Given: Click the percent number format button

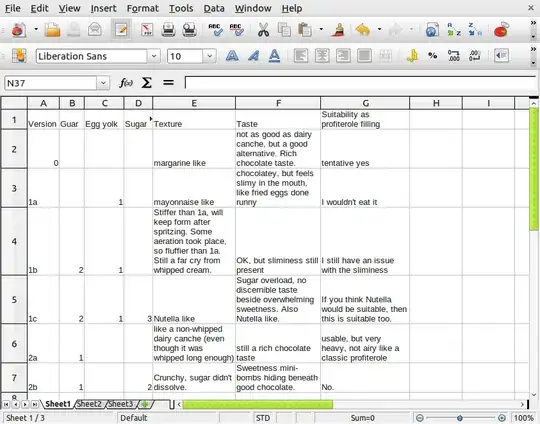Looking at the screenshot, I should (x=433, y=56).
